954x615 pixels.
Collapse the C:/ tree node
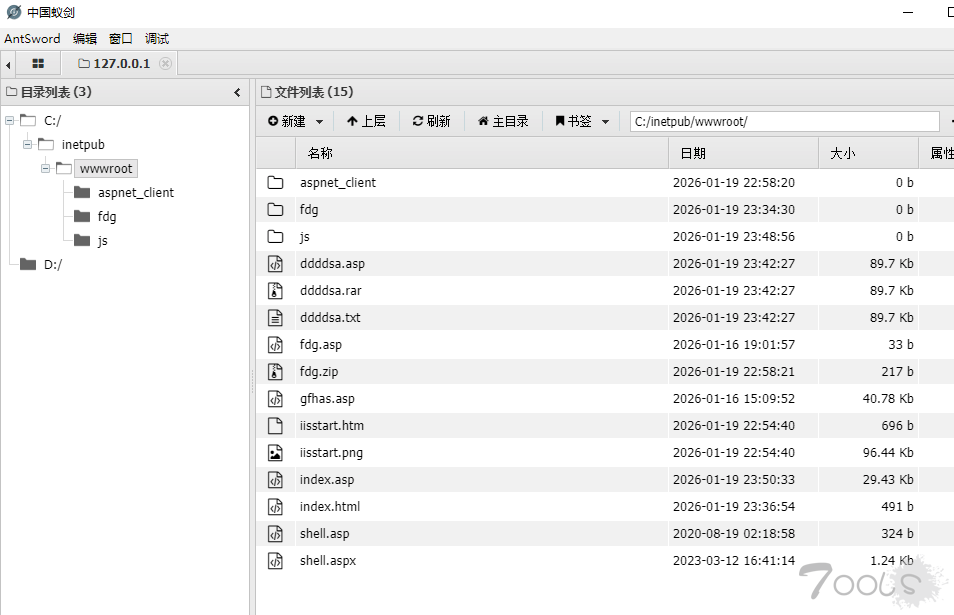tap(10, 121)
